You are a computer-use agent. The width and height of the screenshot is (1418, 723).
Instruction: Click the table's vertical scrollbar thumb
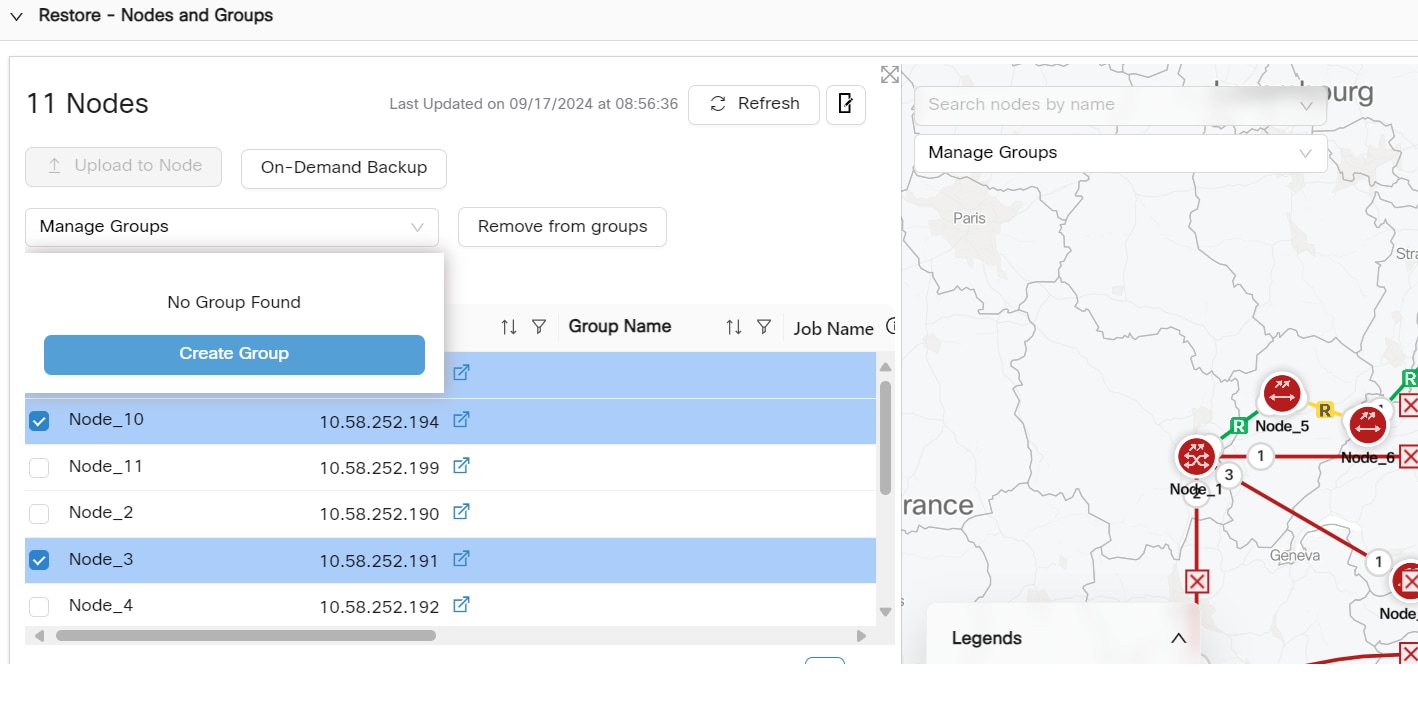885,437
